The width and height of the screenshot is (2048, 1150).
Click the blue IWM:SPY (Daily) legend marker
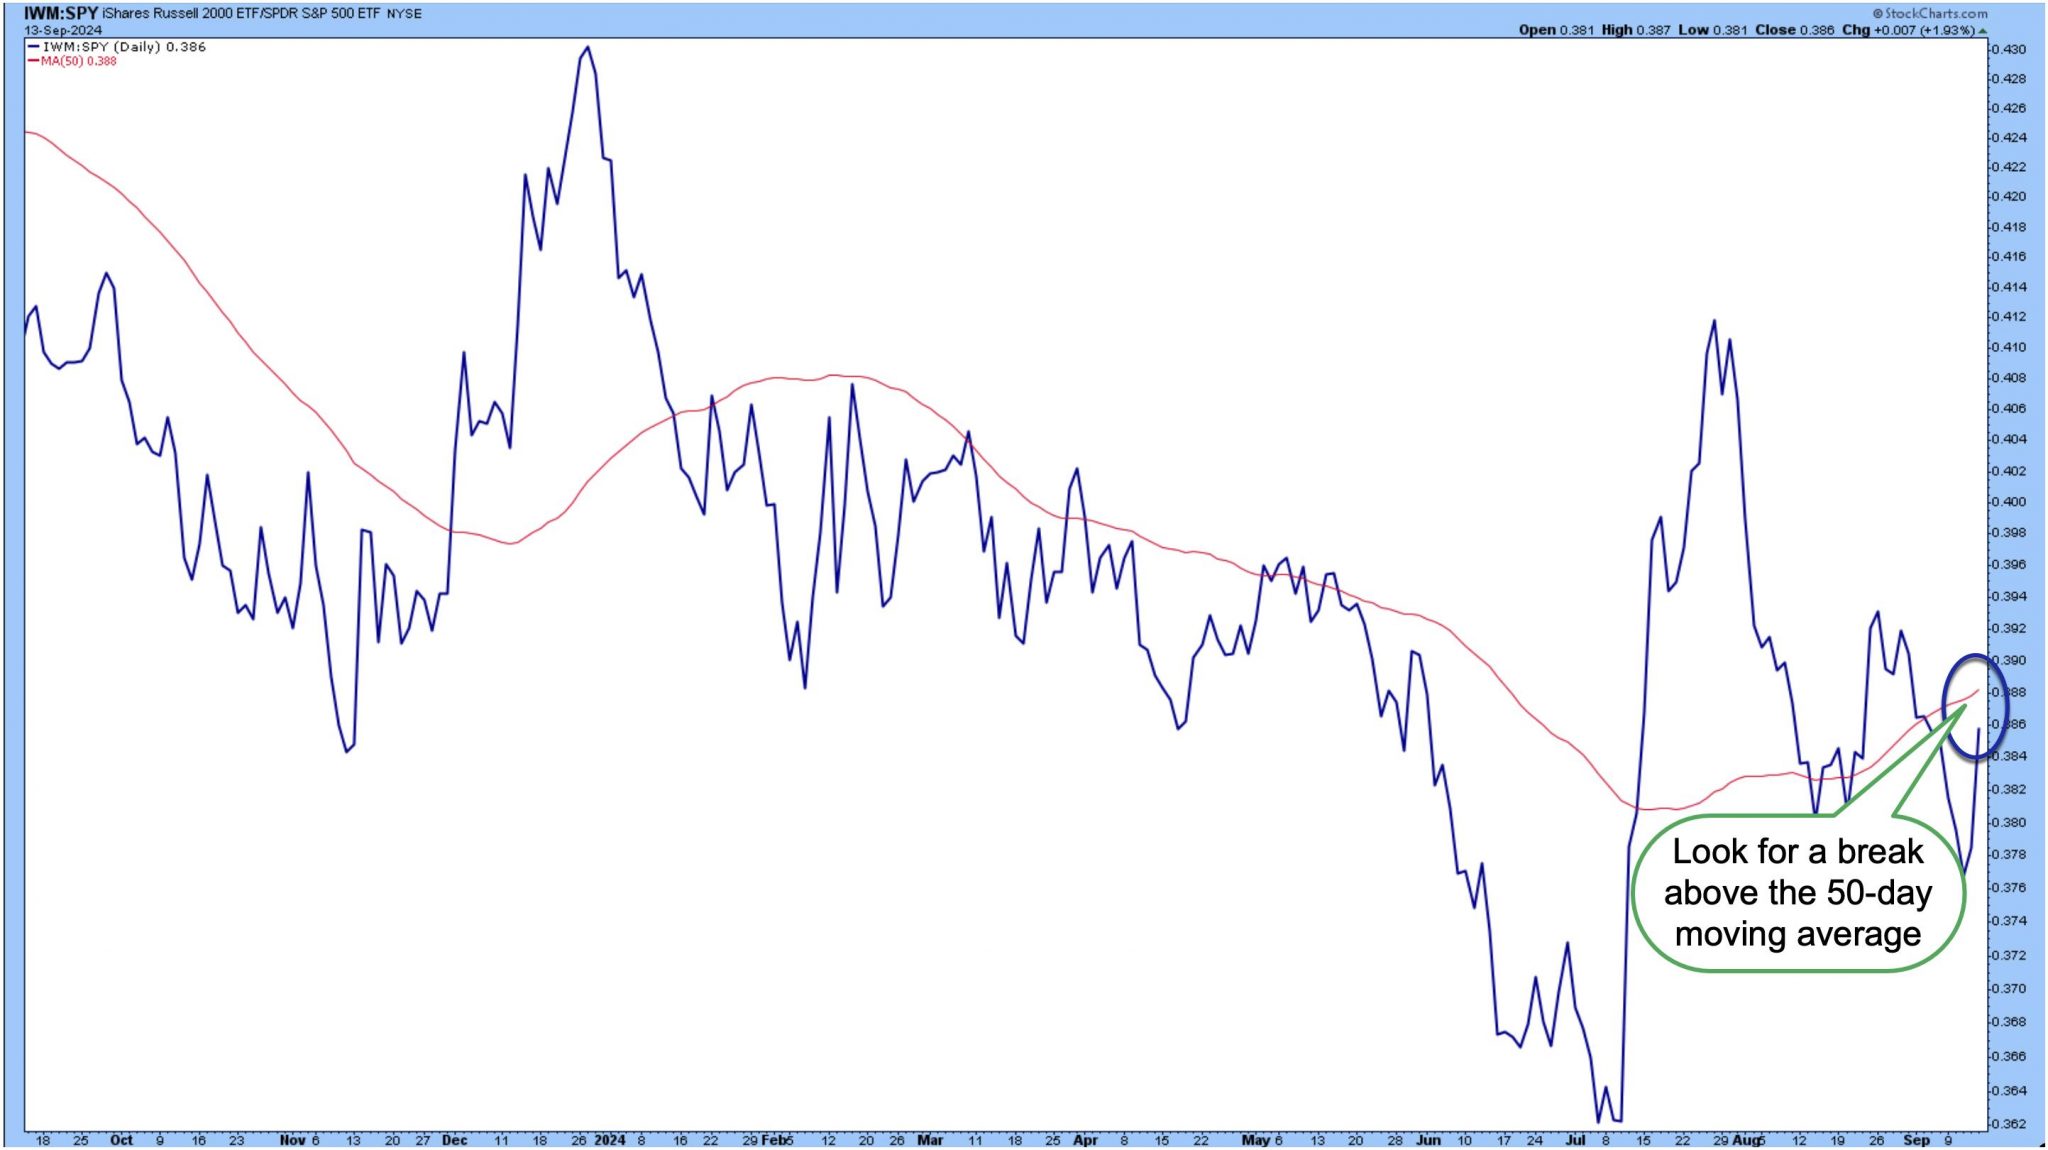tap(32, 47)
